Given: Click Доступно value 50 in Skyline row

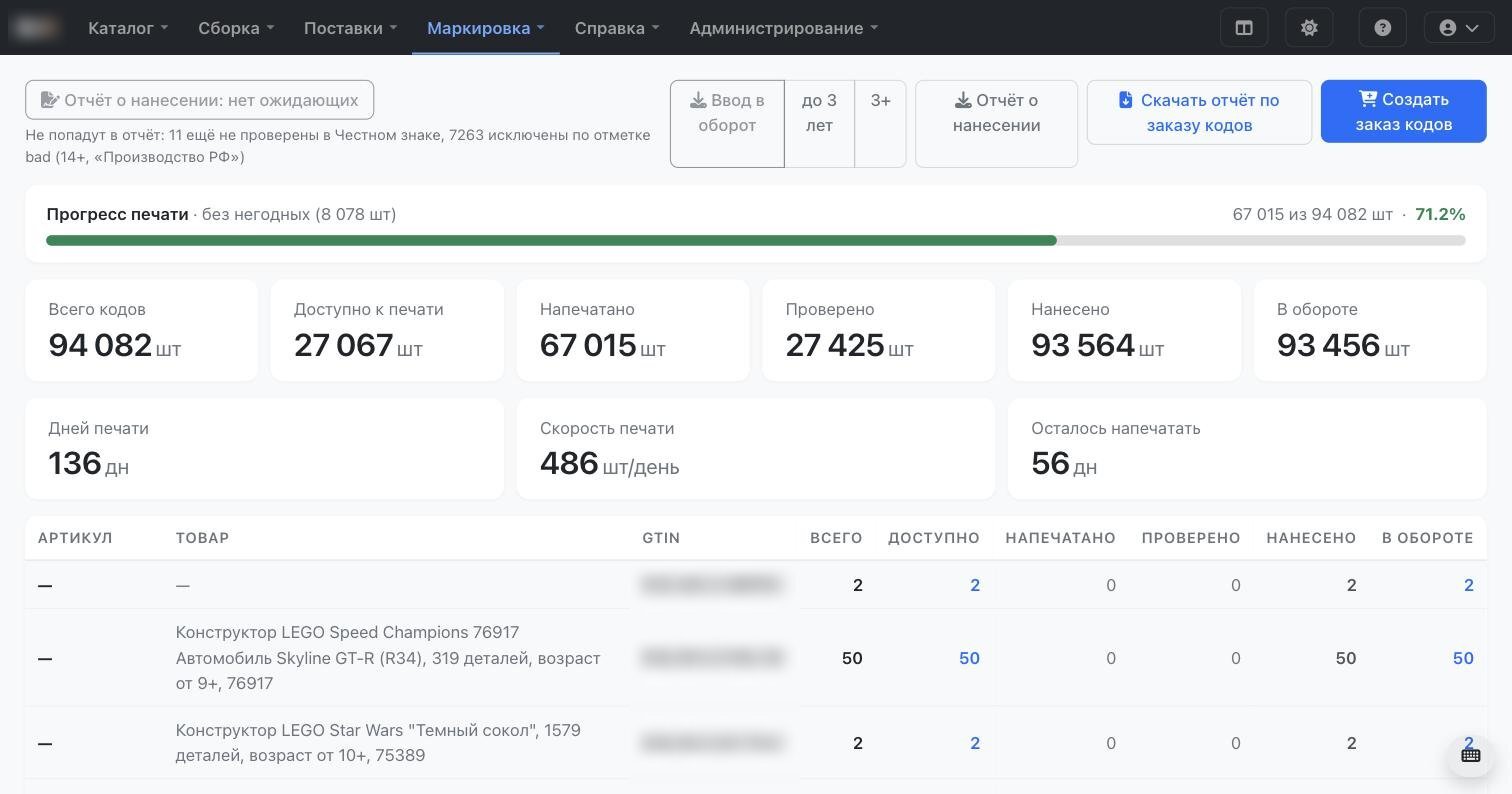Looking at the screenshot, I should [x=969, y=658].
